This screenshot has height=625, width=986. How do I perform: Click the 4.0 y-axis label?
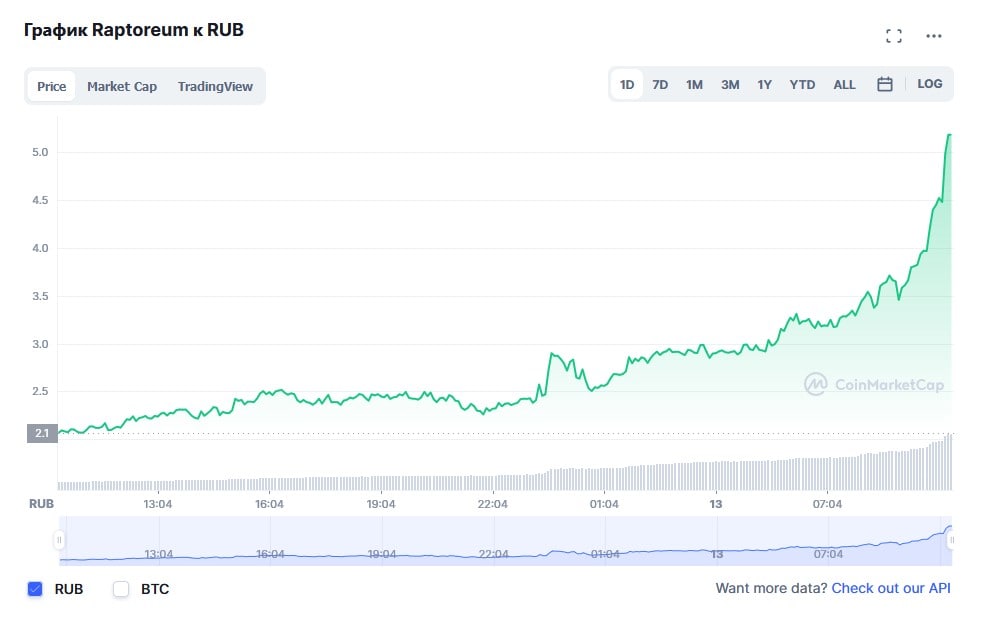40,248
